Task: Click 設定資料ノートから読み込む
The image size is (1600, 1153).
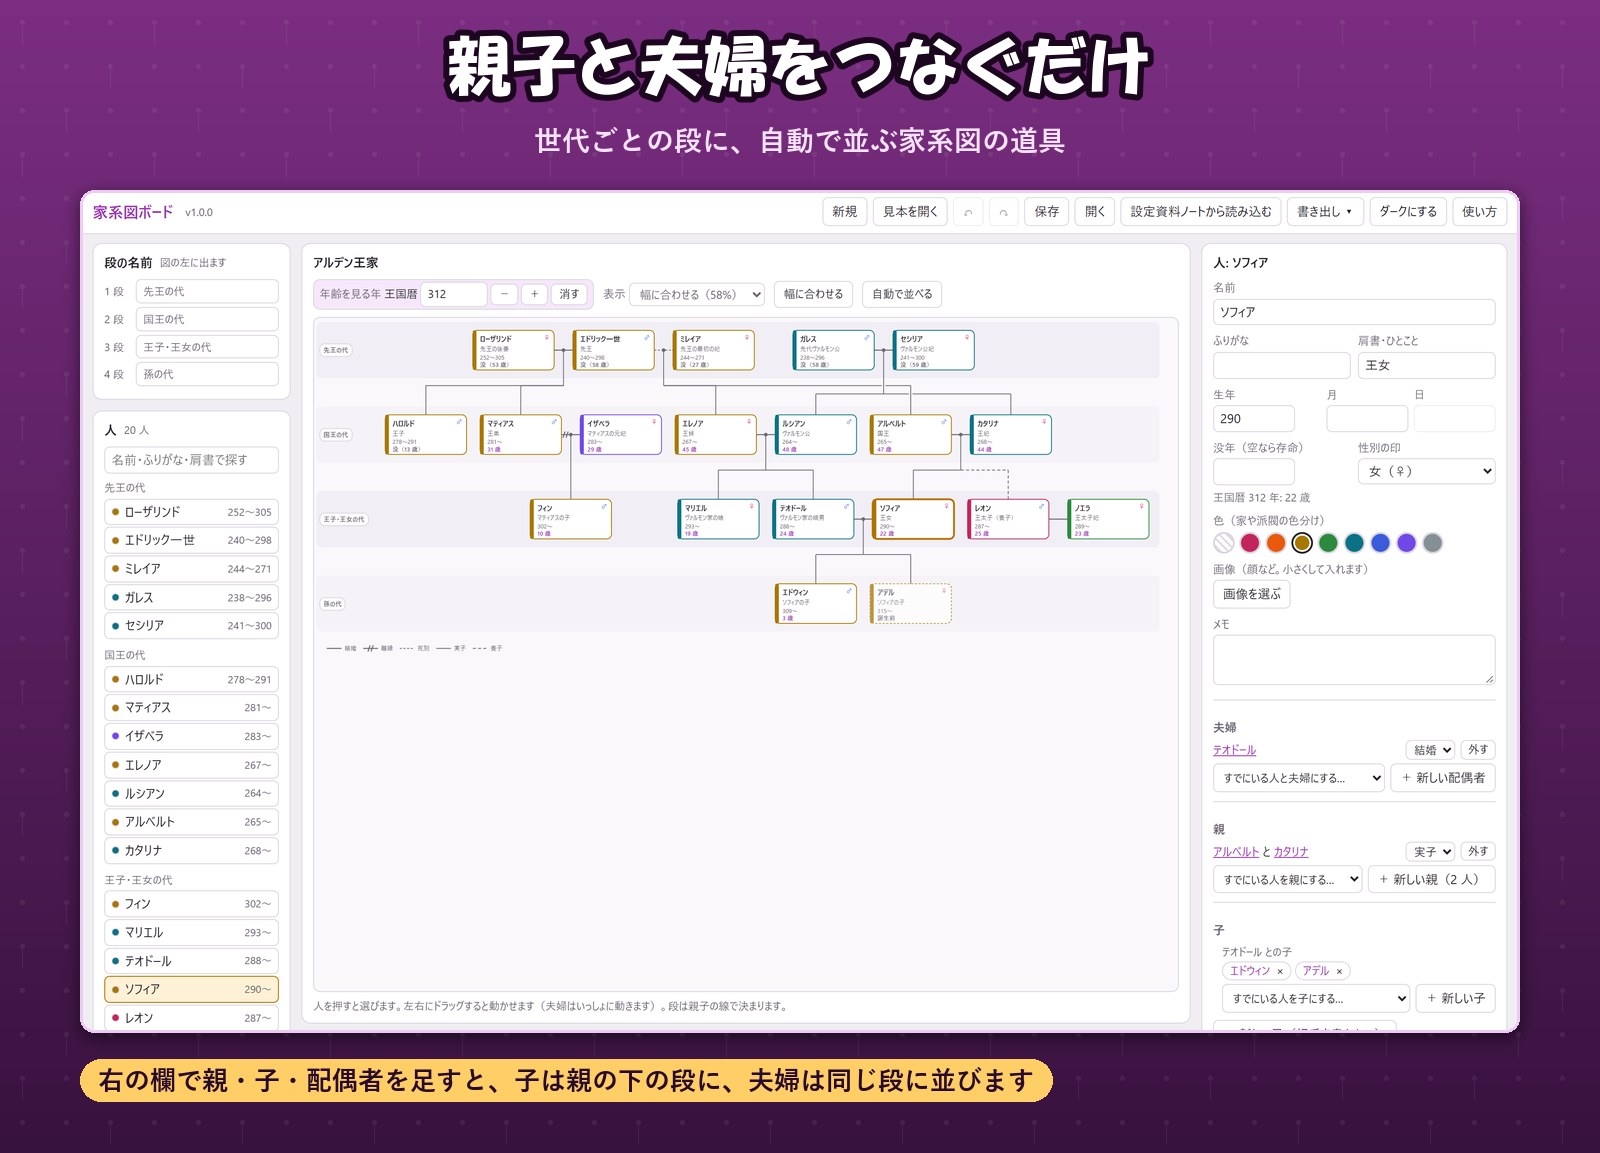Action: point(1201,212)
